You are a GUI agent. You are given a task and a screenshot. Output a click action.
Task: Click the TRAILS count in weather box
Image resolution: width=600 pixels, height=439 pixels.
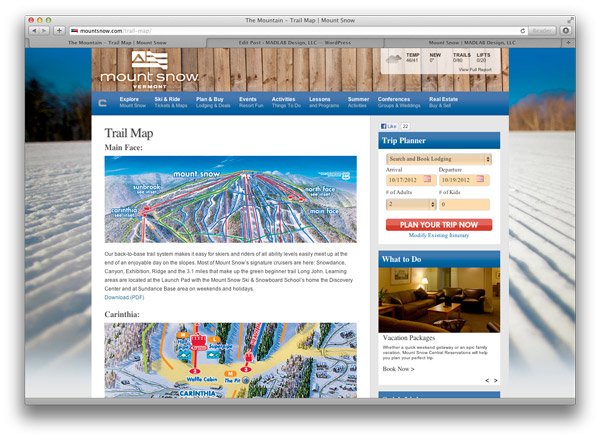point(461,57)
